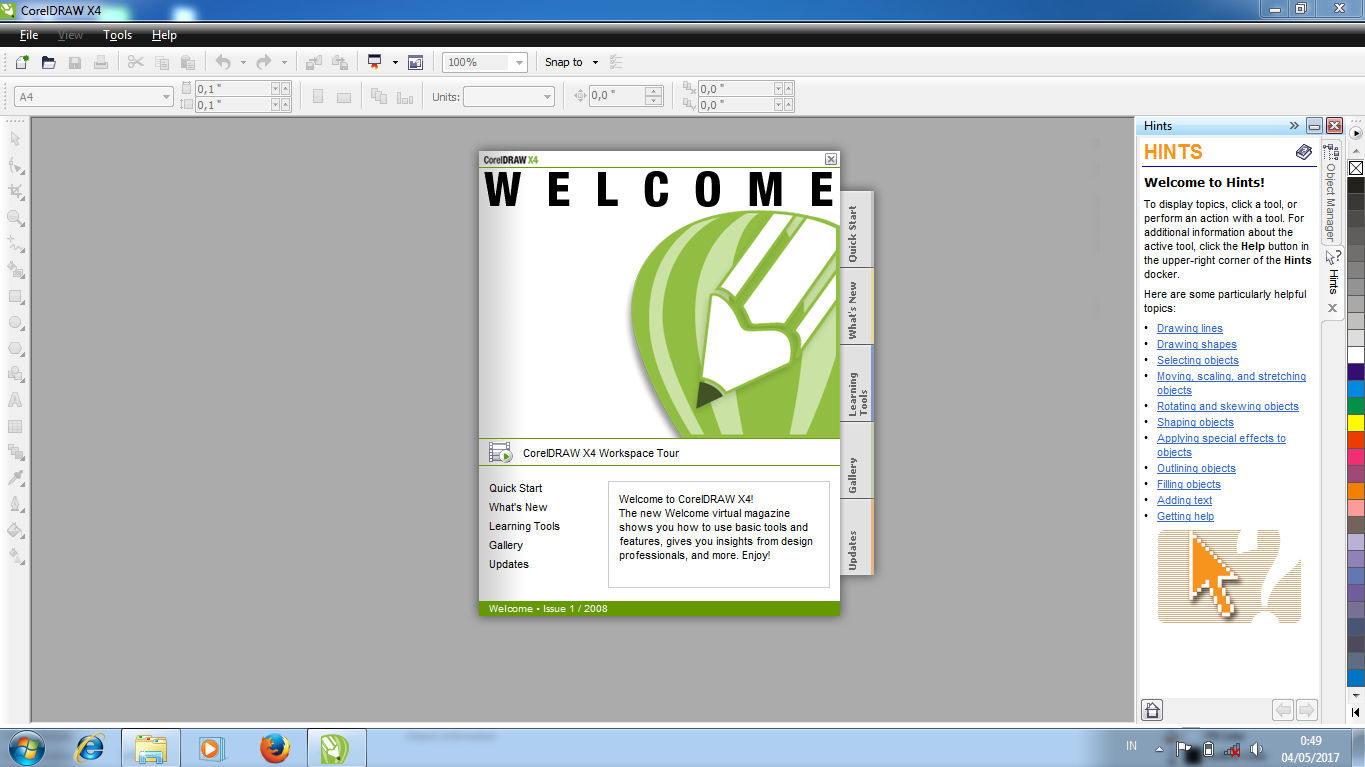
Task: Click the Print icon in the toolbar
Action: [101, 62]
